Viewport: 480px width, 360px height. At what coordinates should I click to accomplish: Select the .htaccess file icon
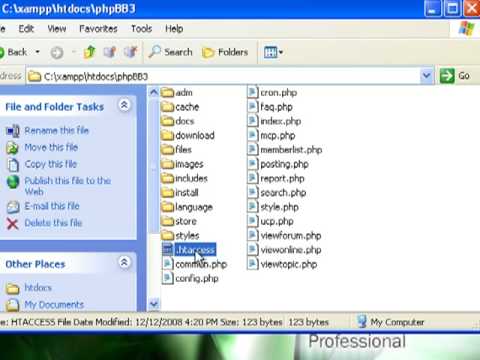point(168,250)
